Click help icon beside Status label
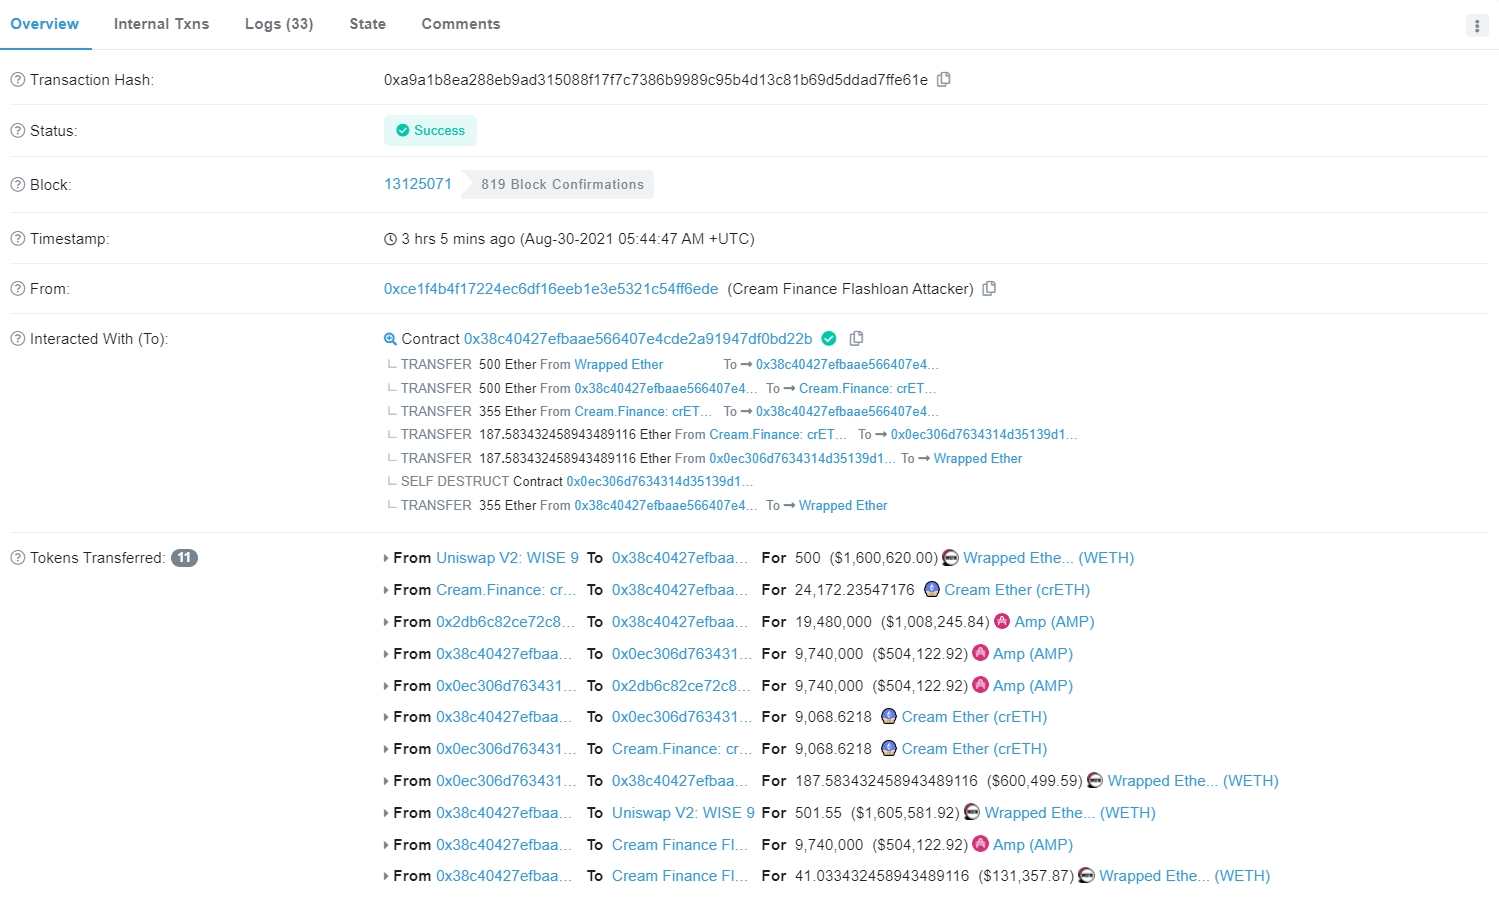Screen dimensions: 1499x909 tap(17, 130)
